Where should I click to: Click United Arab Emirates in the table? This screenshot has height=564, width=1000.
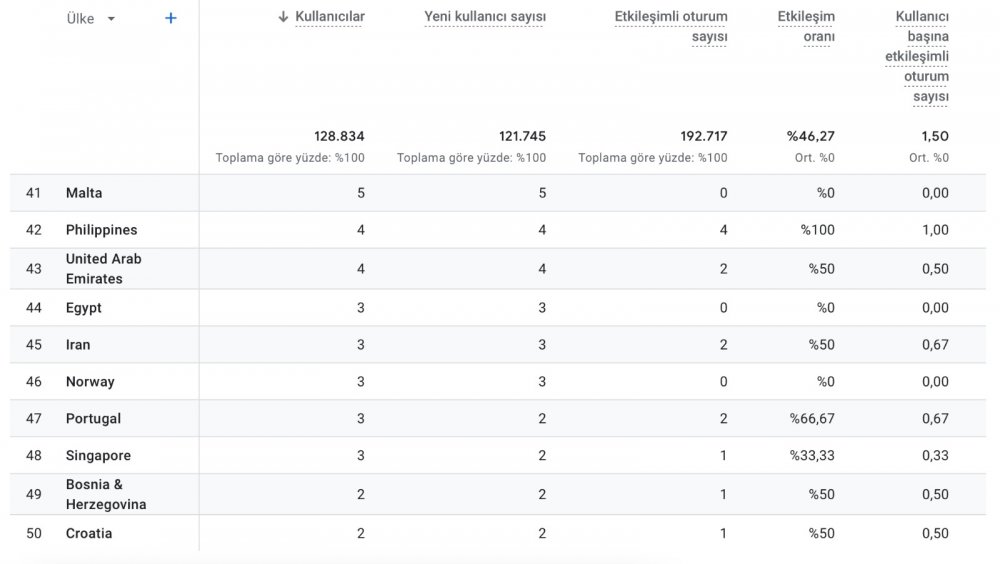[x=103, y=269]
